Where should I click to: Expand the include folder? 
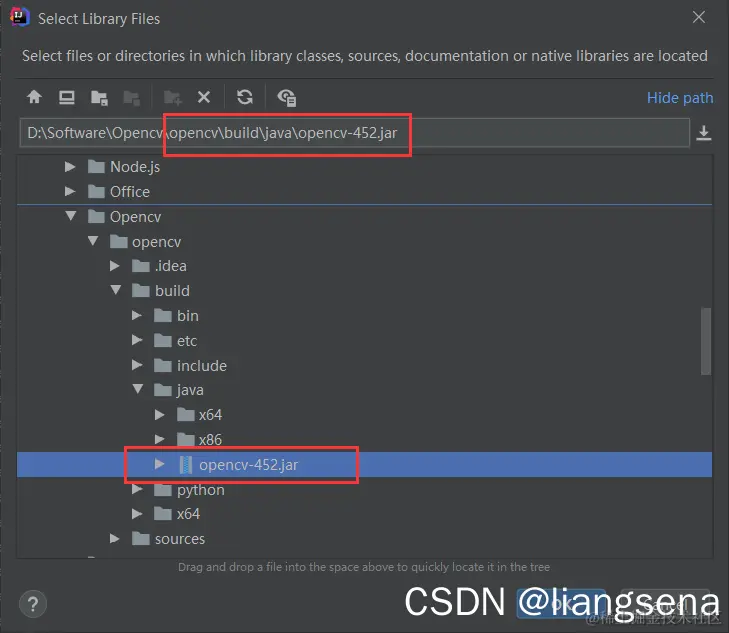point(136,365)
